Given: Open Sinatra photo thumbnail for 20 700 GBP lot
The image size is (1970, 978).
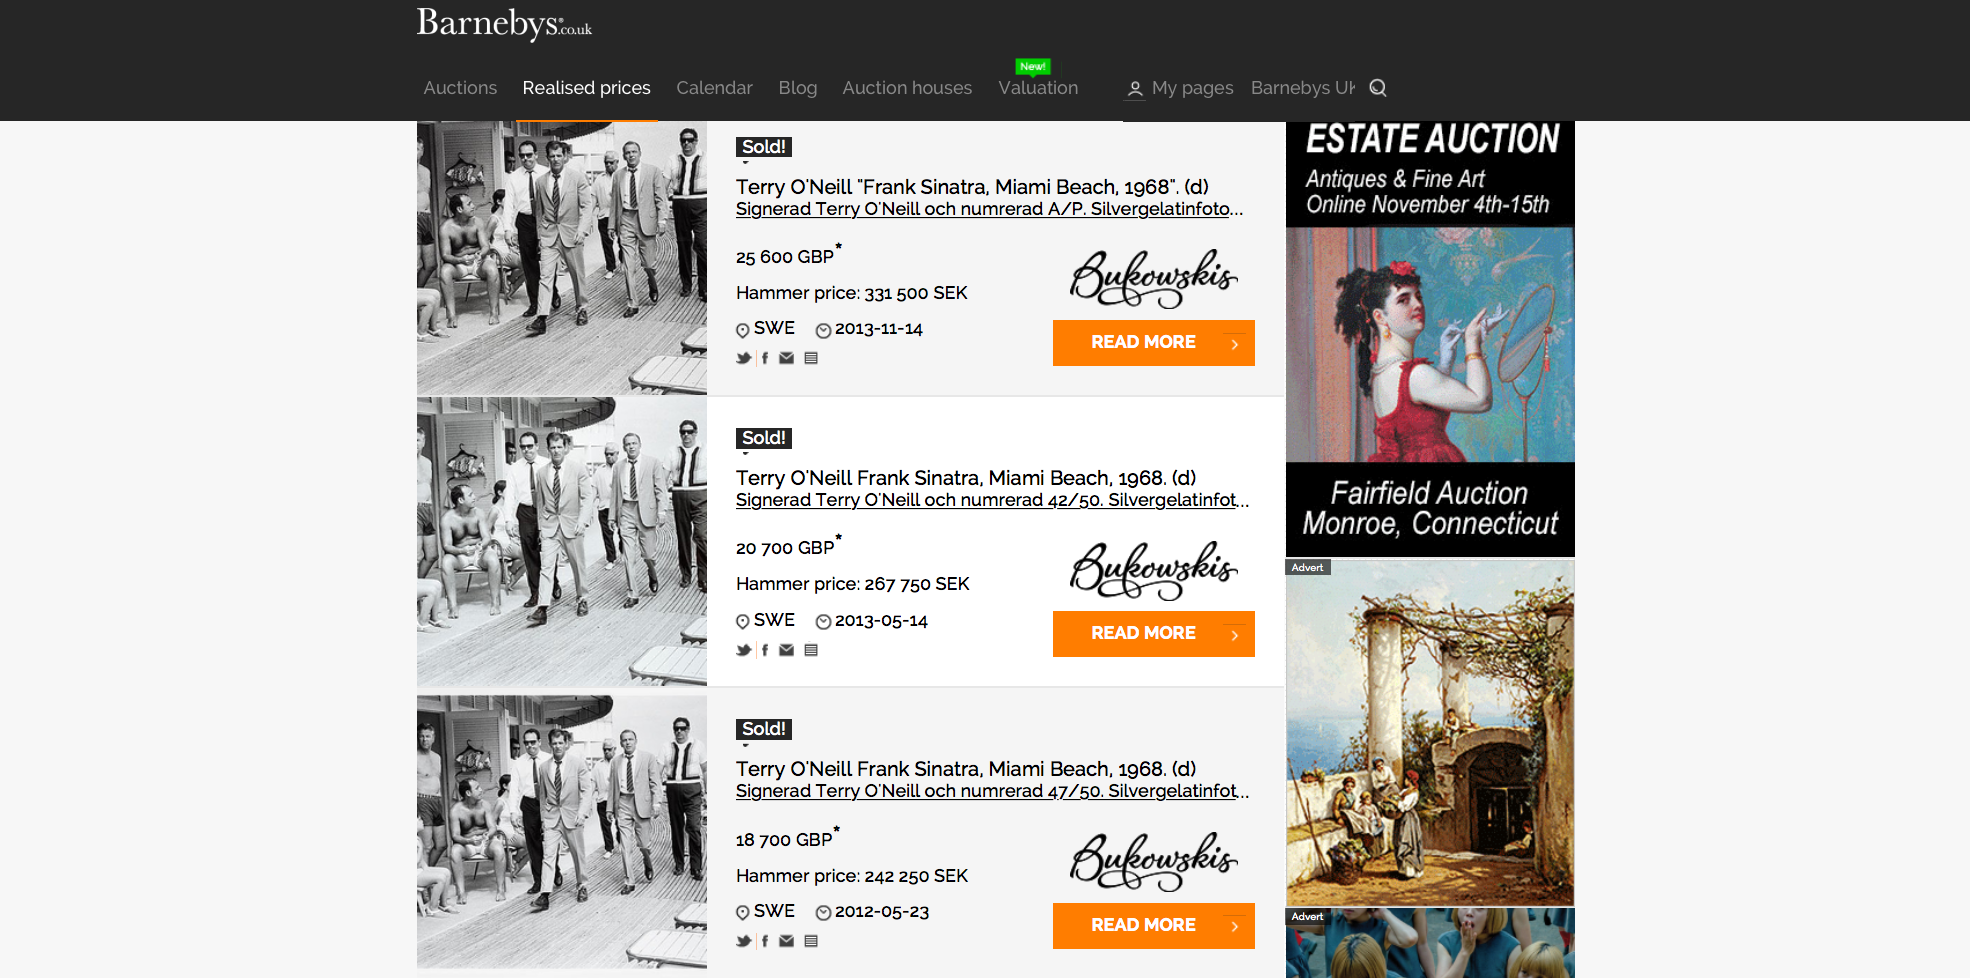Looking at the screenshot, I should pyautogui.click(x=562, y=542).
